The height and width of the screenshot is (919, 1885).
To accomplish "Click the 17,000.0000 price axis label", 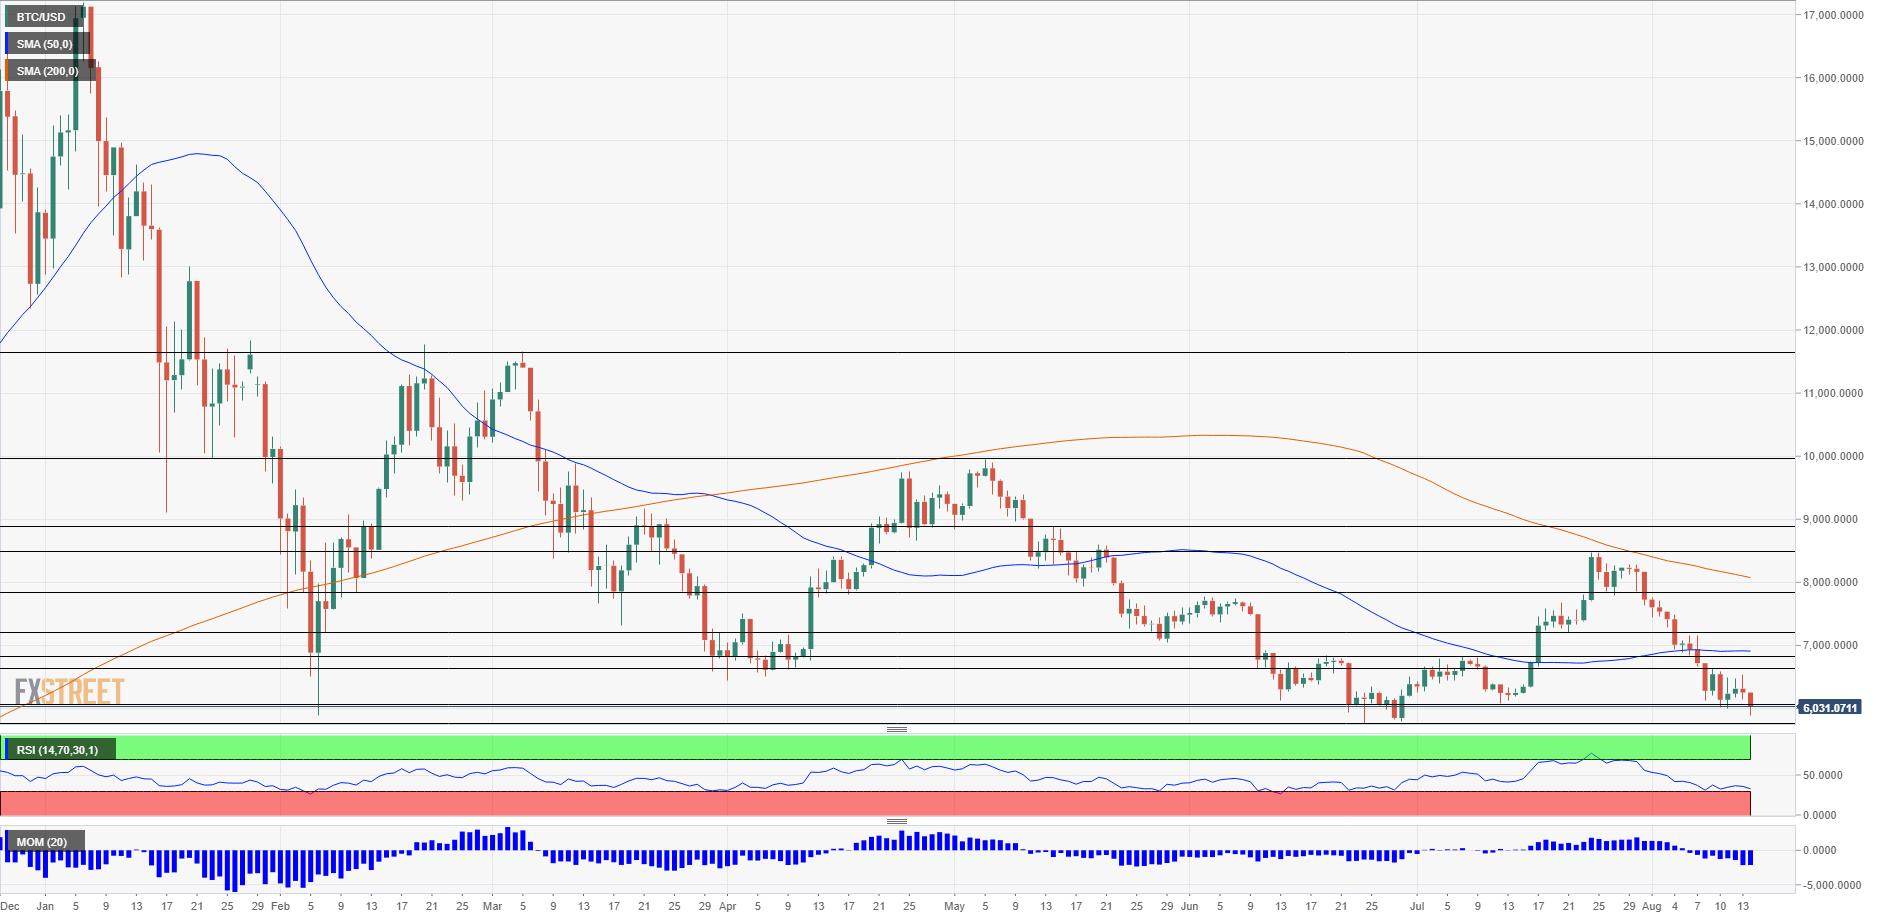I will (x=1833, y=15).
